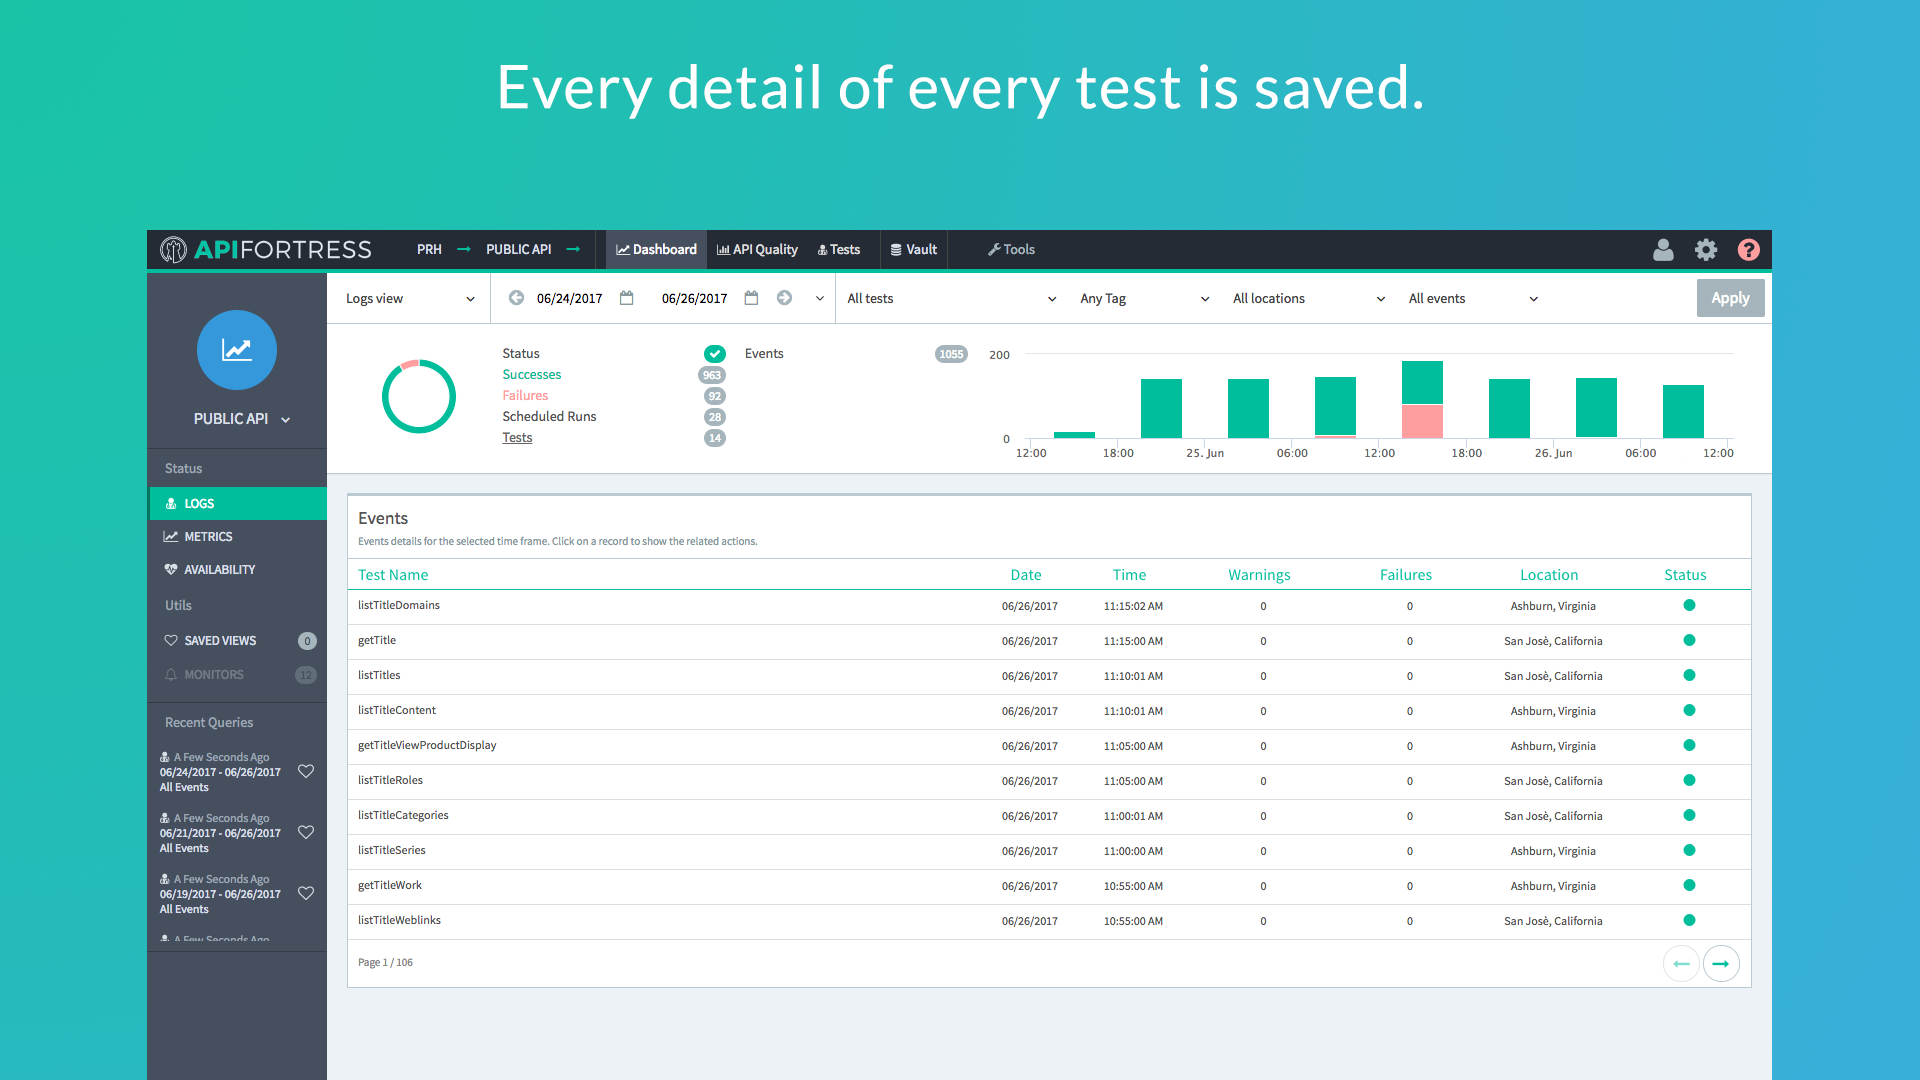Open settings gear icon in top bar
The width and height of the screenshot is (1920, 1080).
(1706, 249)
